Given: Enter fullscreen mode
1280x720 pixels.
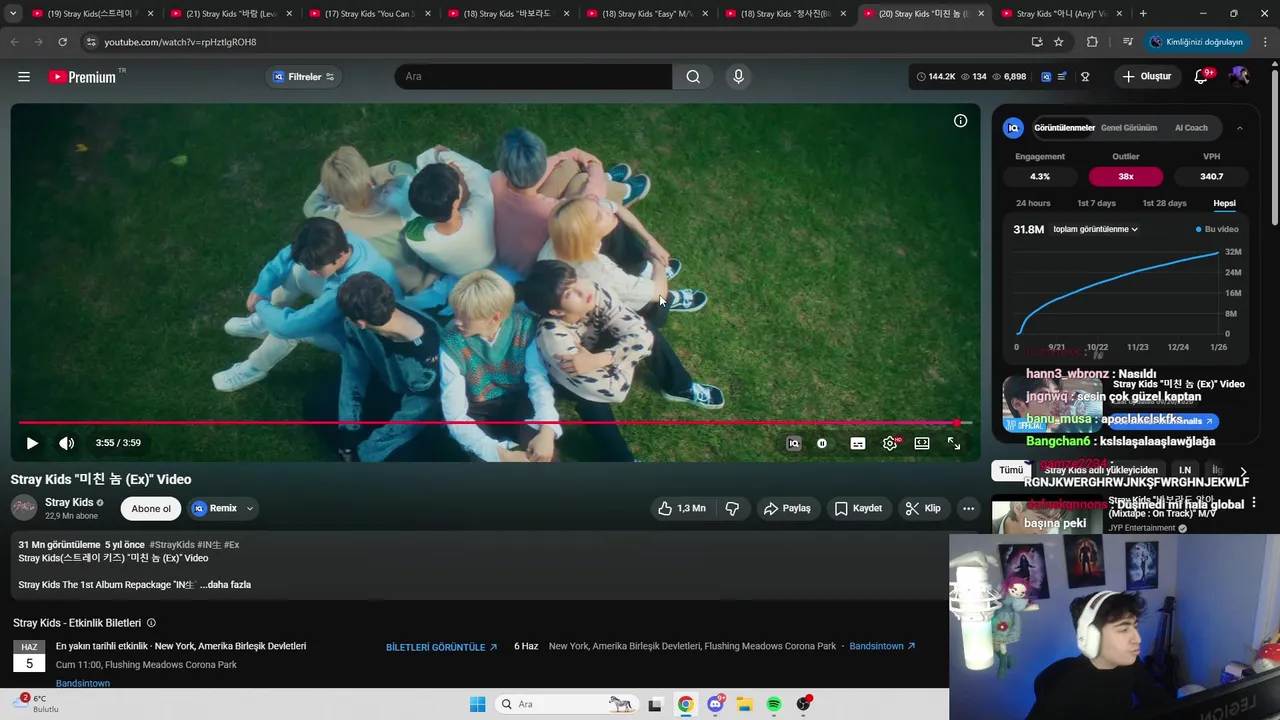Looking at the screenshot, I should (954, 443).
